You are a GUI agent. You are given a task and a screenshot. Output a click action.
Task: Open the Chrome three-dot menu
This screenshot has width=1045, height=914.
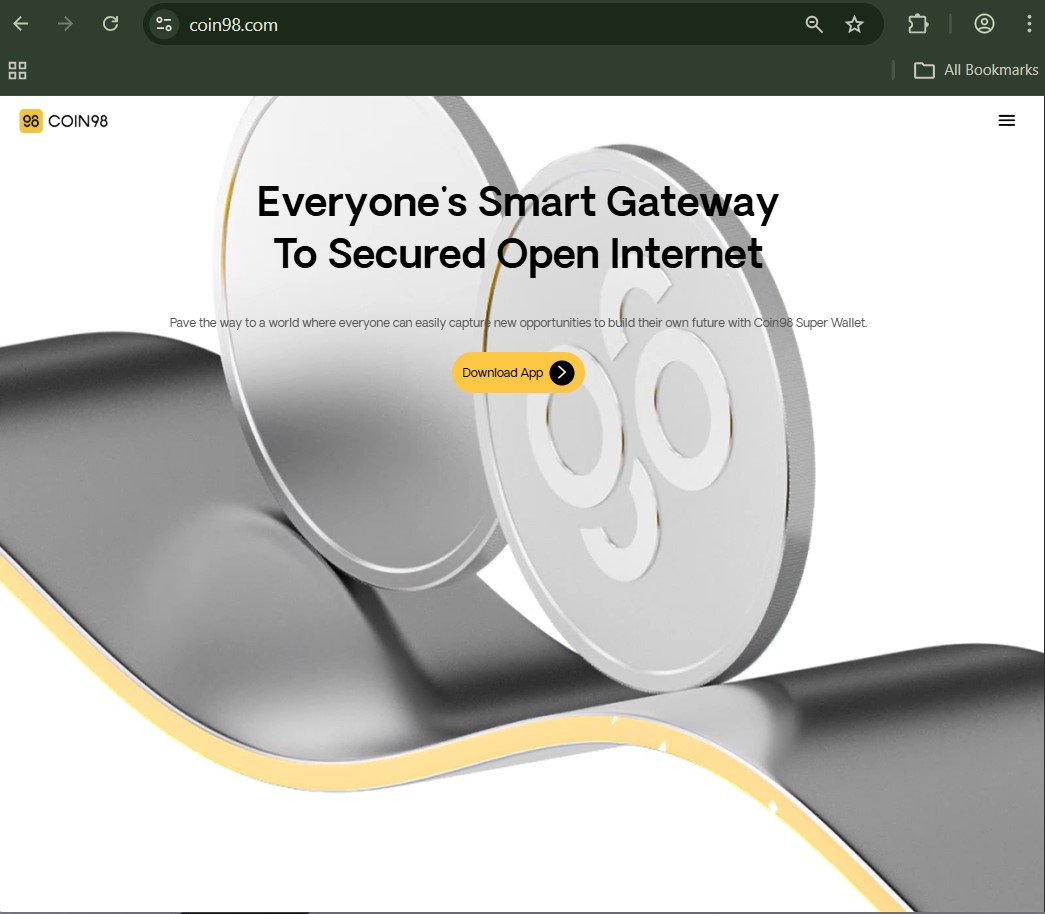1029,23
